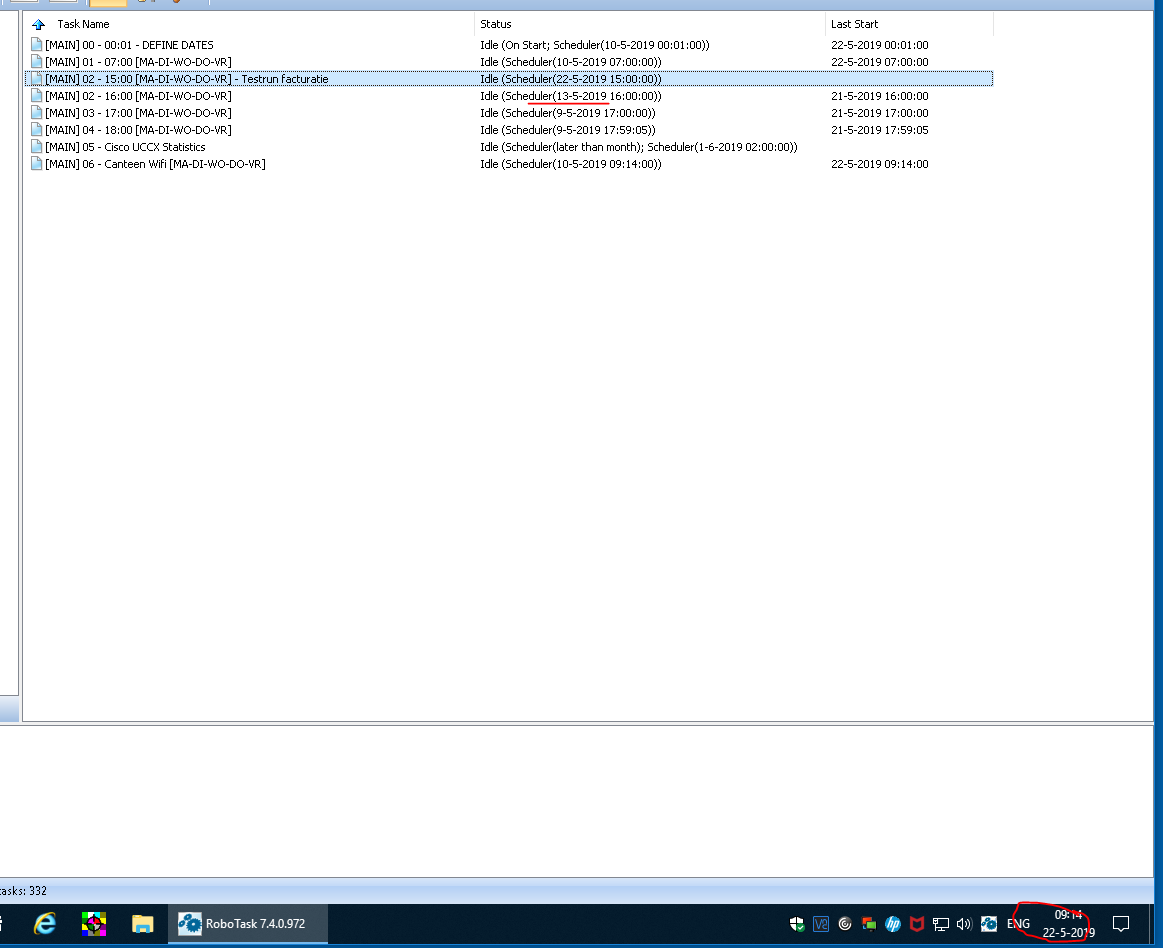Open Internet Explorer from the taskbar

[45, 924]
